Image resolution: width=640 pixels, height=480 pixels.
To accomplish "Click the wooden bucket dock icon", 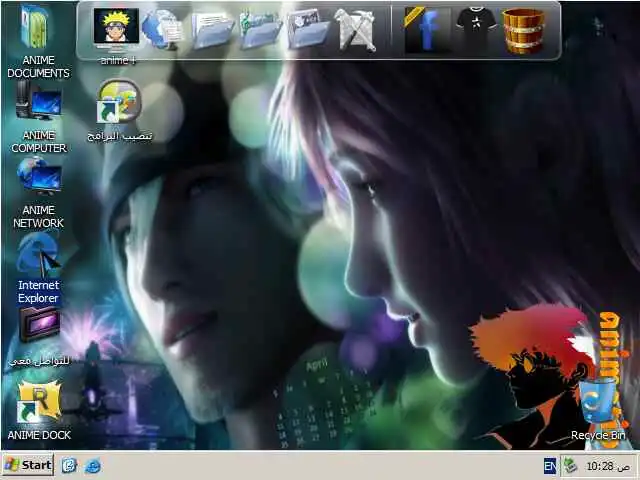I will [524, 31].
